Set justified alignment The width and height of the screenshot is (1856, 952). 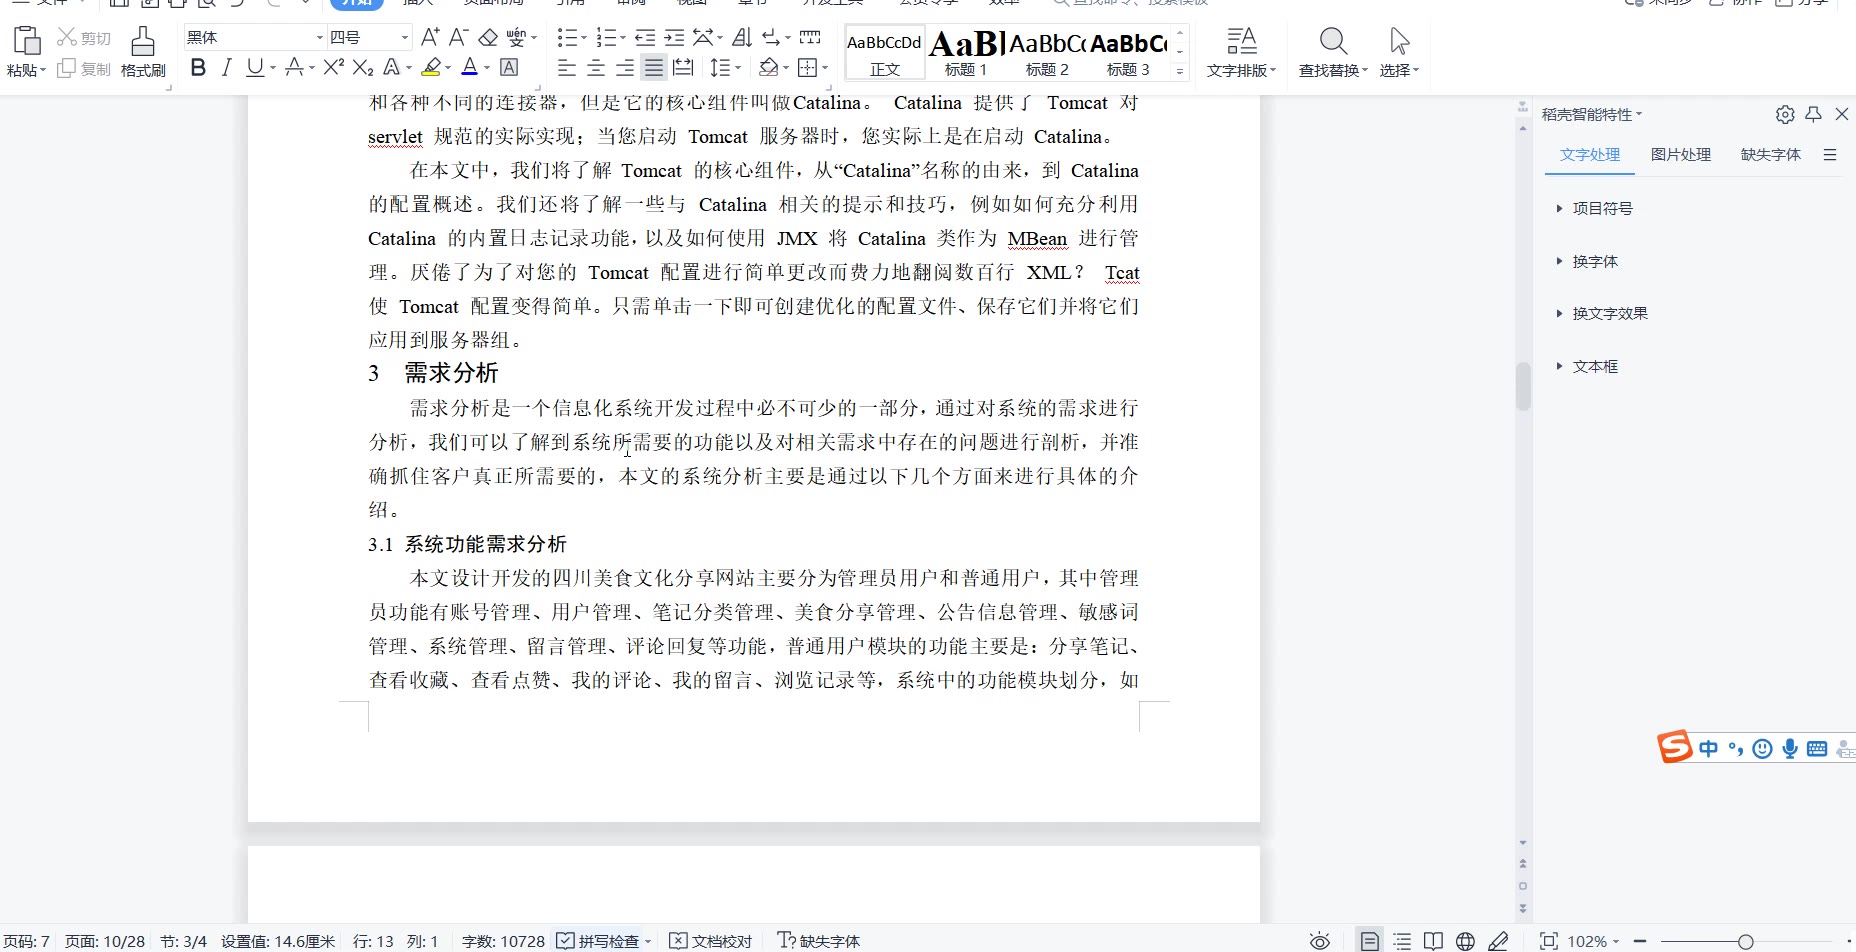point(654,68)
